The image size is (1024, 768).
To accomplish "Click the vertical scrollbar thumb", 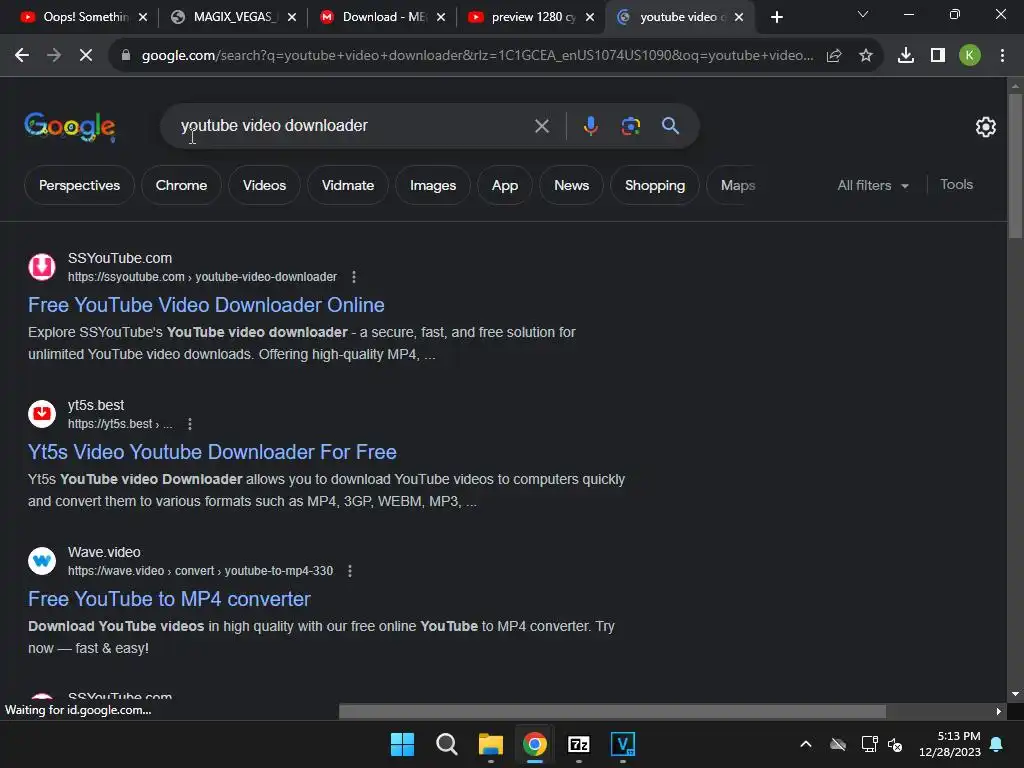I will click(1015, 166).
